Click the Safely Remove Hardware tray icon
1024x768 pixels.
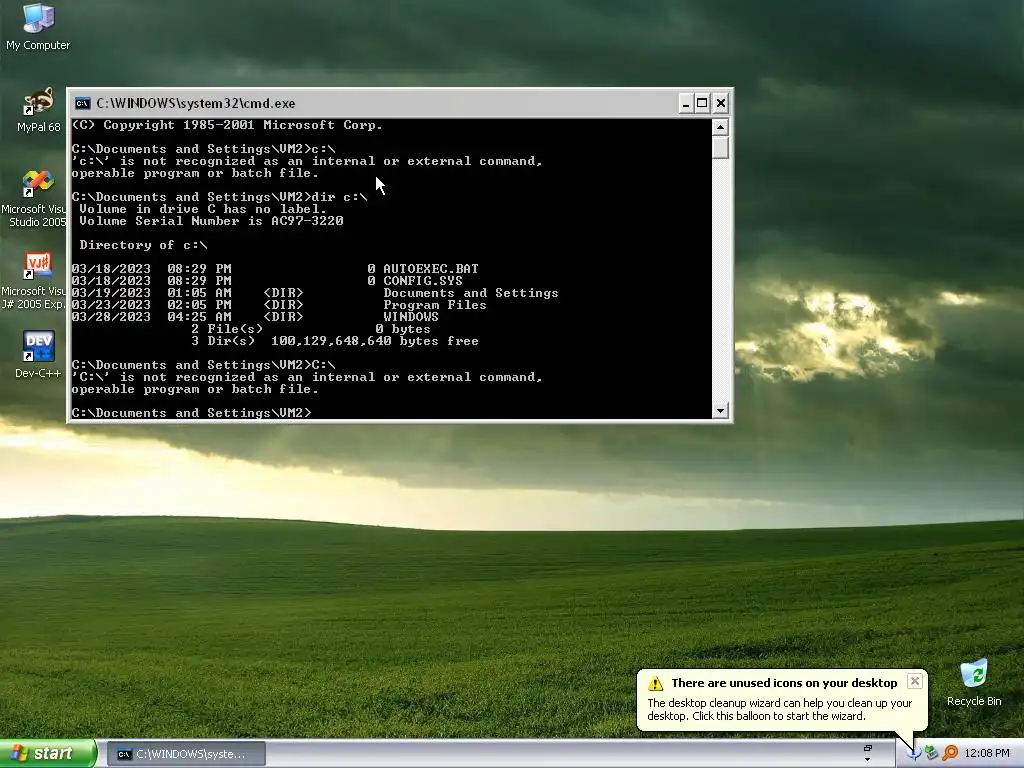931,753
